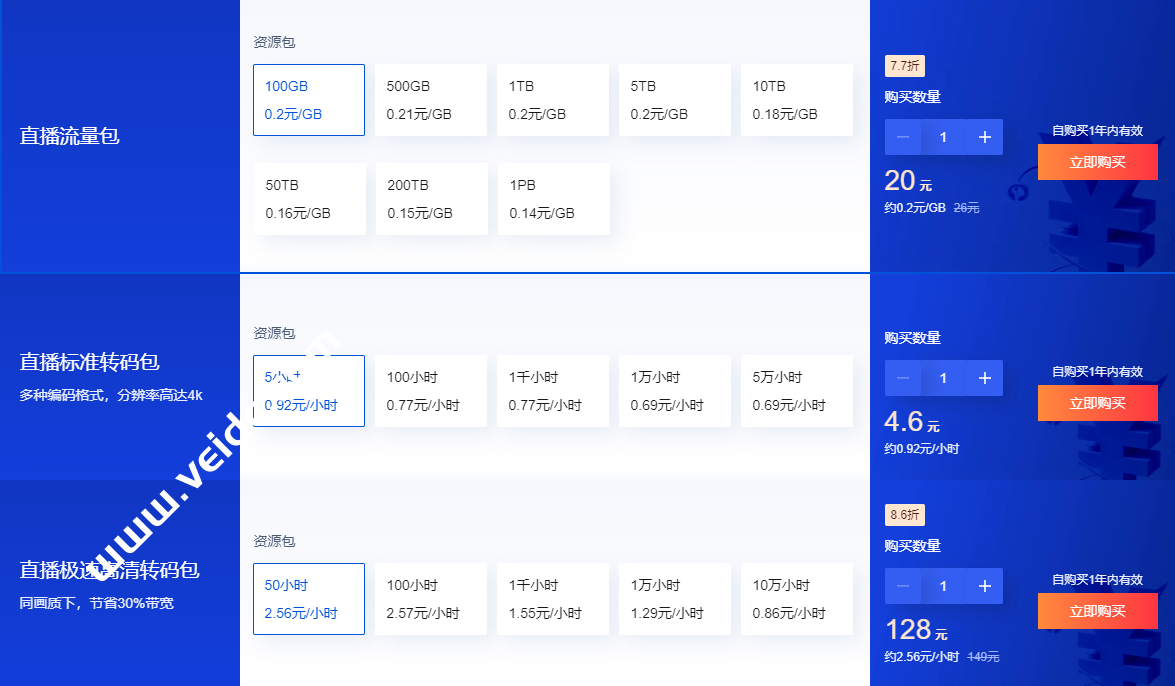Image resolution: width=1175 pixels, height=686 pixels.
Task: Click the 直播流量包 title
Action: click(x=70, y=136)
